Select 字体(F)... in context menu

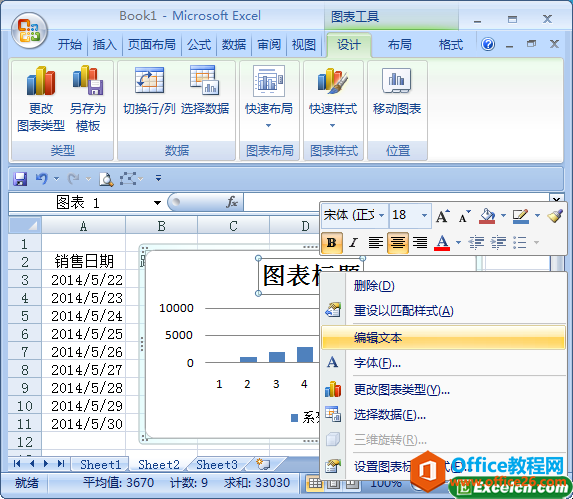click(x=443, y=363)
